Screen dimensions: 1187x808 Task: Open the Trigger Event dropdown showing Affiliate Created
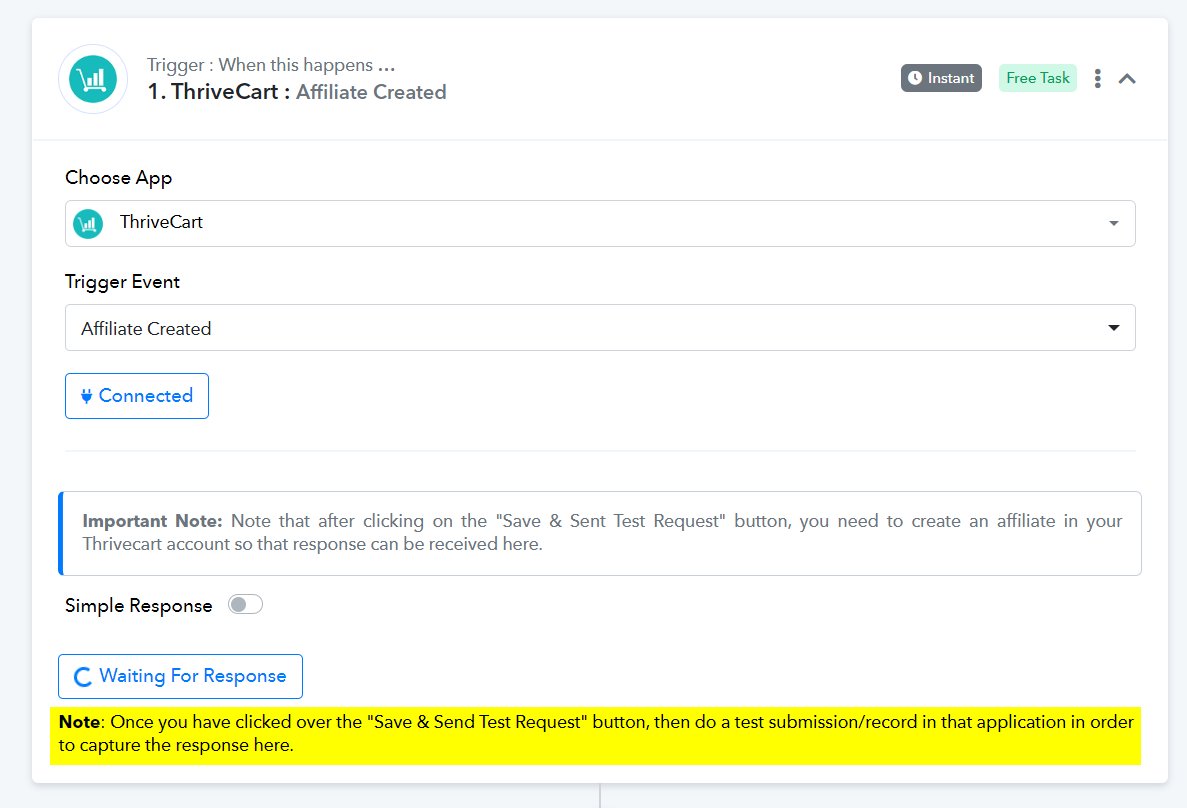coord(600,328)
